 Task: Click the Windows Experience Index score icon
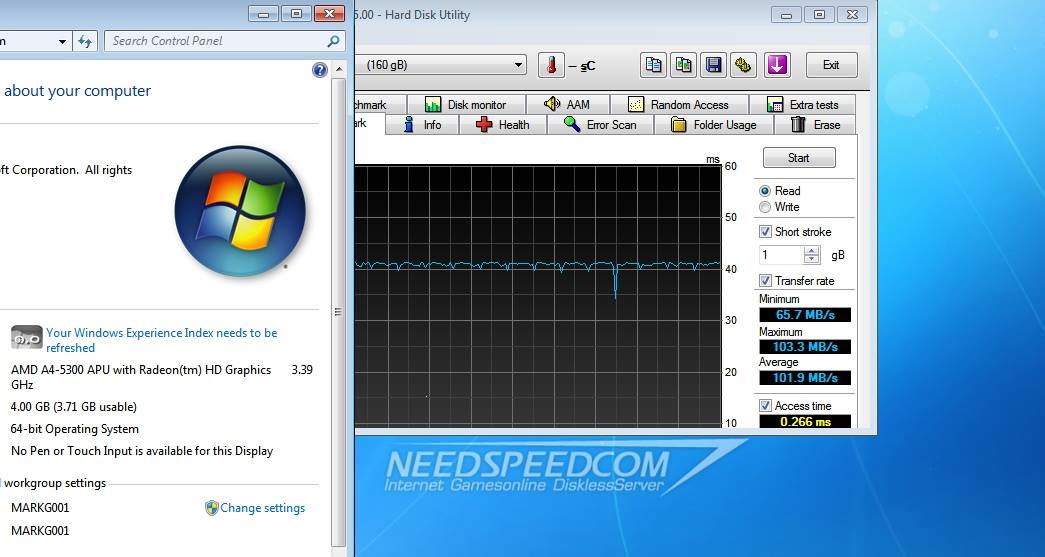pyautogui.click(x=27, y=337)
